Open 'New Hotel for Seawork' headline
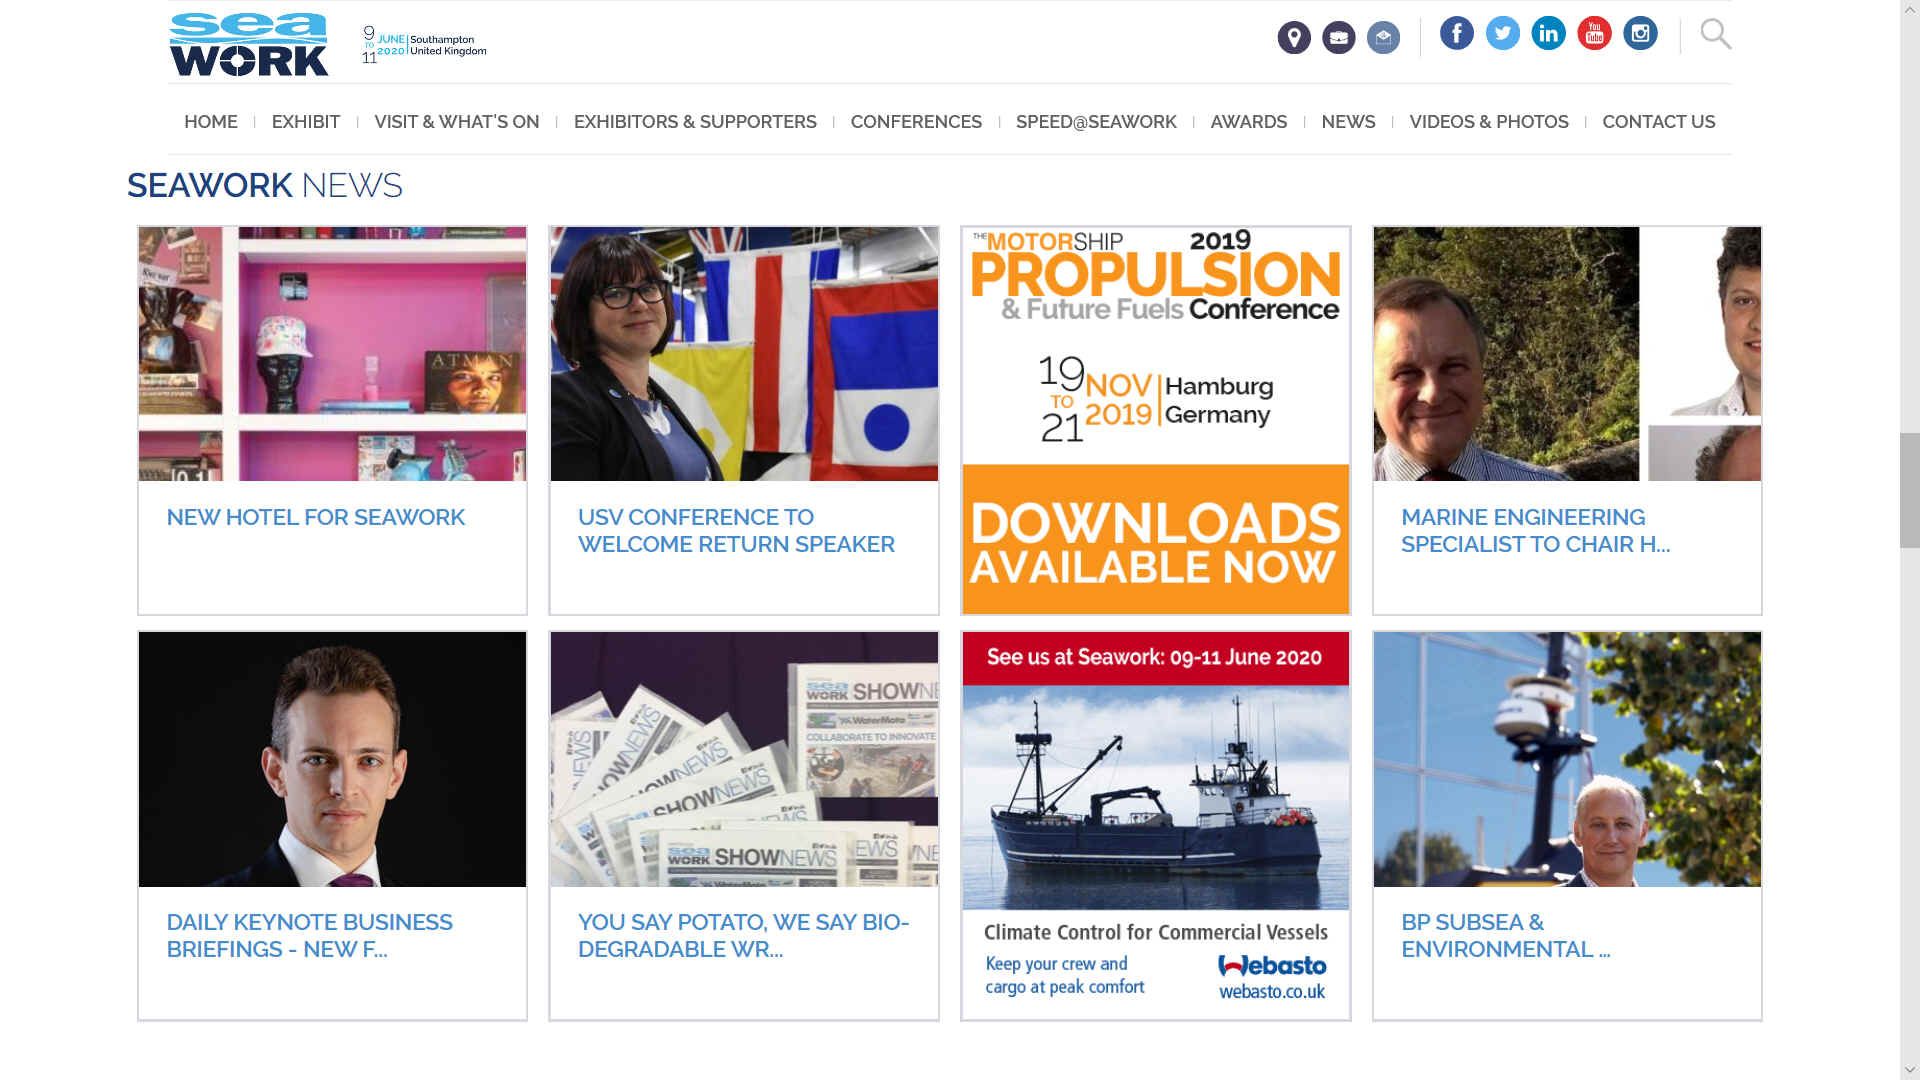 coord(316,517)
